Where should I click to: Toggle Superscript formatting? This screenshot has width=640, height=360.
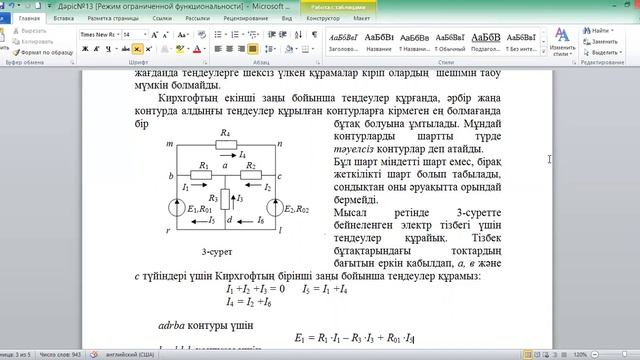[x=148, y=49]
